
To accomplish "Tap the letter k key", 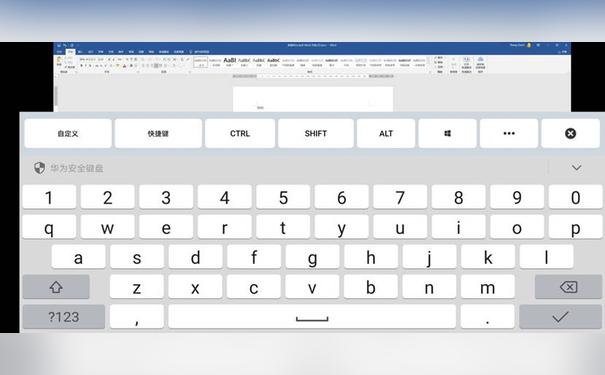I will (x=488, y=257).
